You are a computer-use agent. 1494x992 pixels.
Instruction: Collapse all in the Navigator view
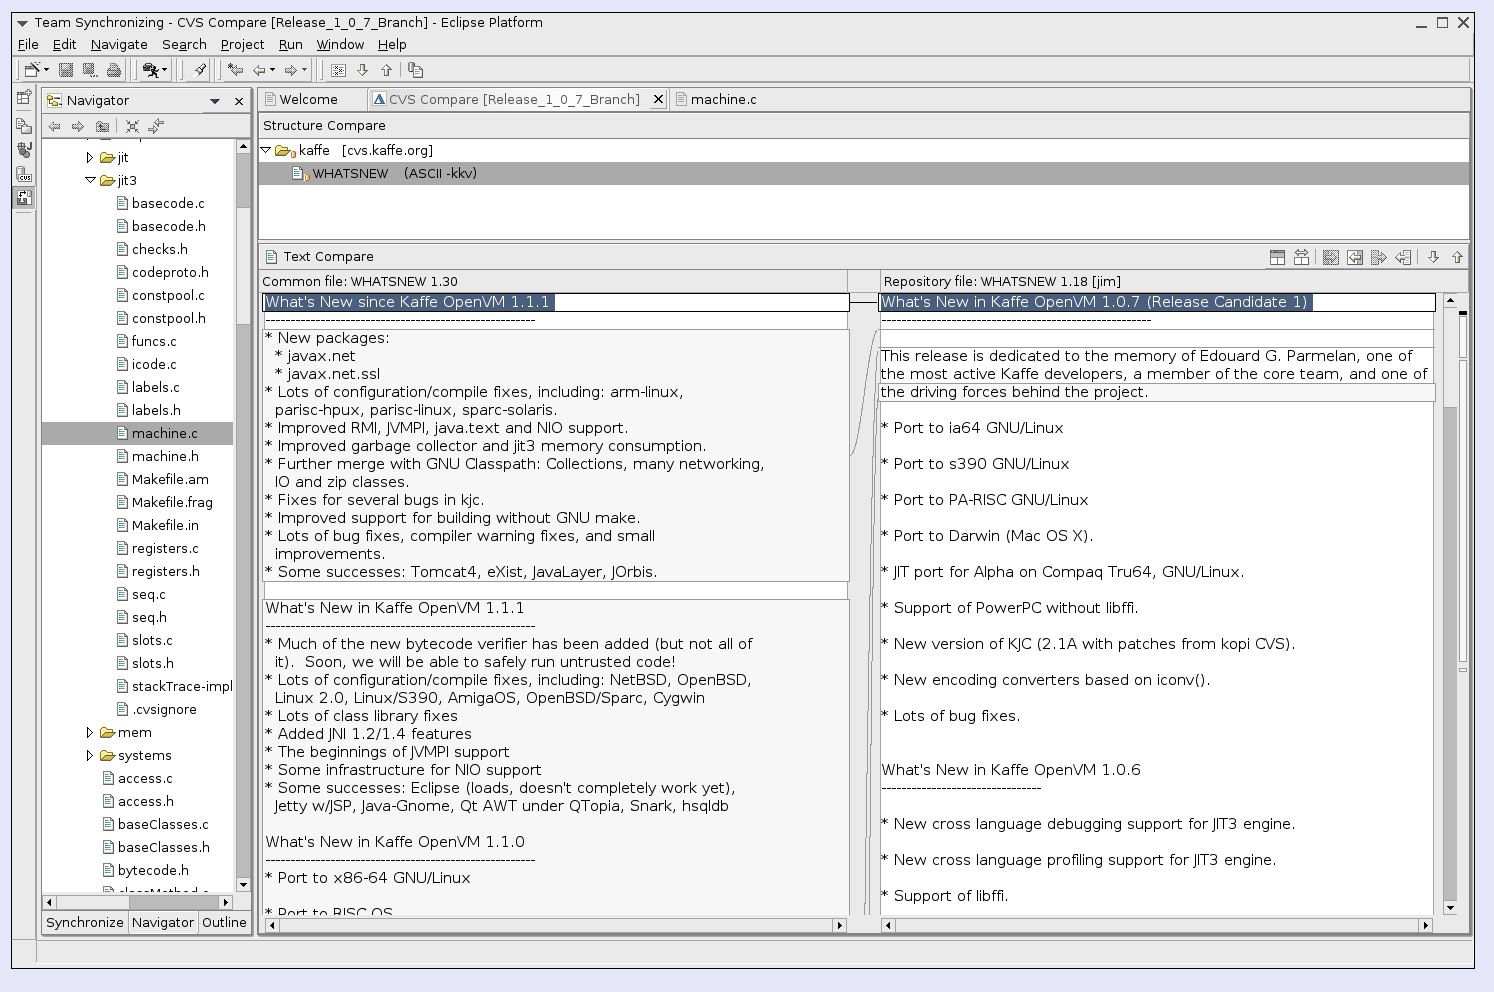tap(132, 126)
